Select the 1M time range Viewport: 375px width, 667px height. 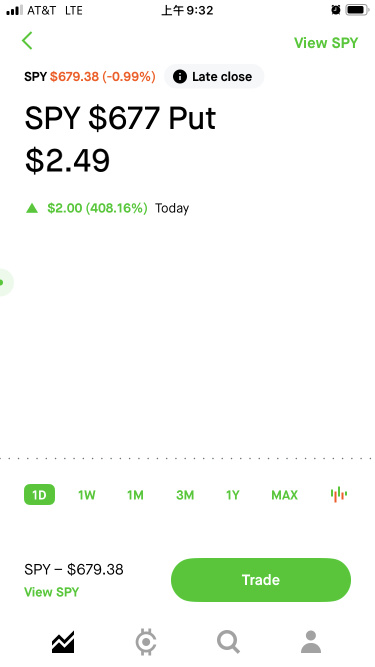(x=135, y=495)
